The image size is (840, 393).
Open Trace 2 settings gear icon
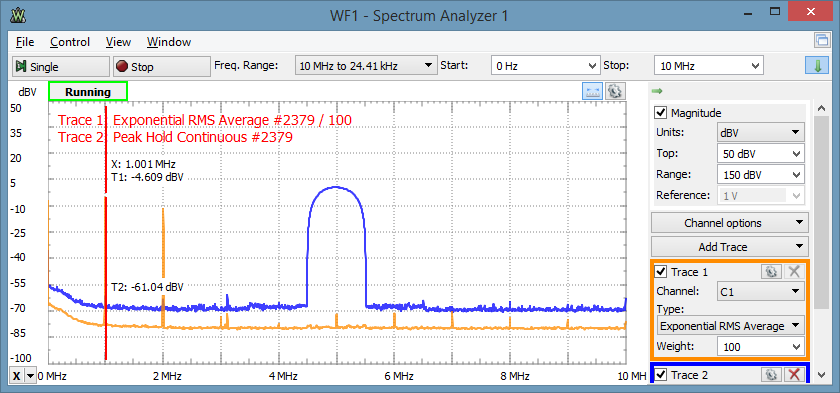770,375
